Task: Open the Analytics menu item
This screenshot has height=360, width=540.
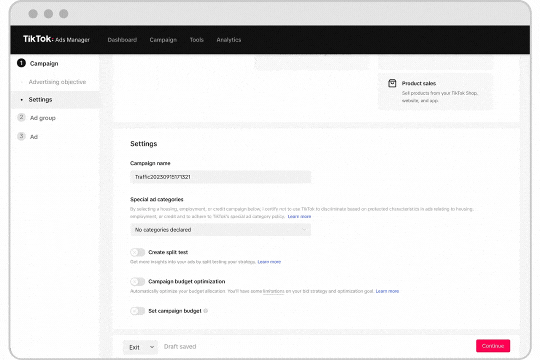Action: pyautogui.click(x=229, y=40)
